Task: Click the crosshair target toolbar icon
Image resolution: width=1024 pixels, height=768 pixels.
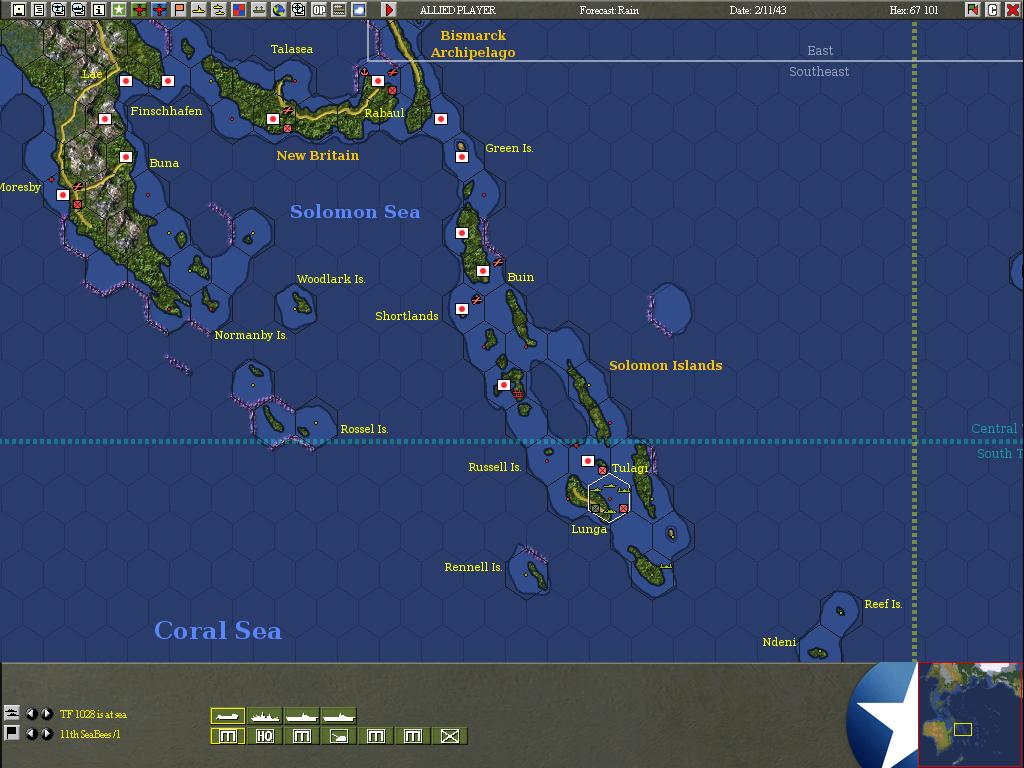Action: pos(299,10)
